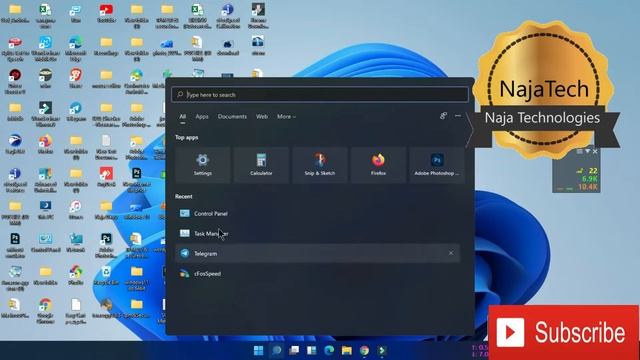The width and height of the screenshot is (640, 360).
Task: Click the 'Type here to search' field
Action: (x=320, y=95)
